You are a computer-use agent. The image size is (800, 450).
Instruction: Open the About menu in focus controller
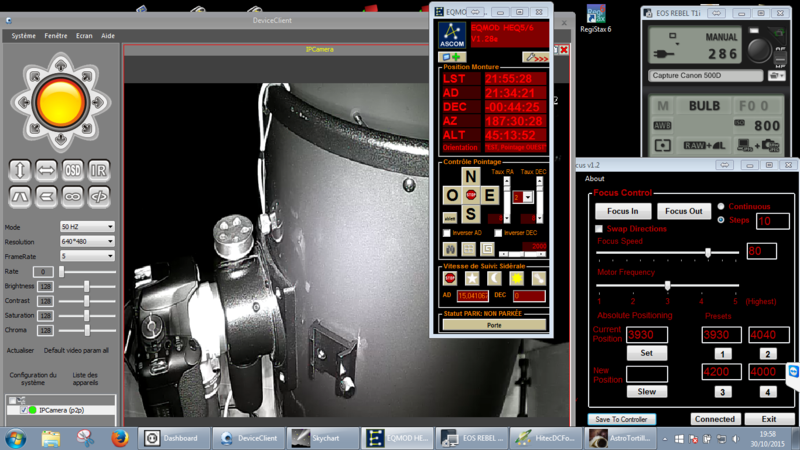click(x=594, y=179)
